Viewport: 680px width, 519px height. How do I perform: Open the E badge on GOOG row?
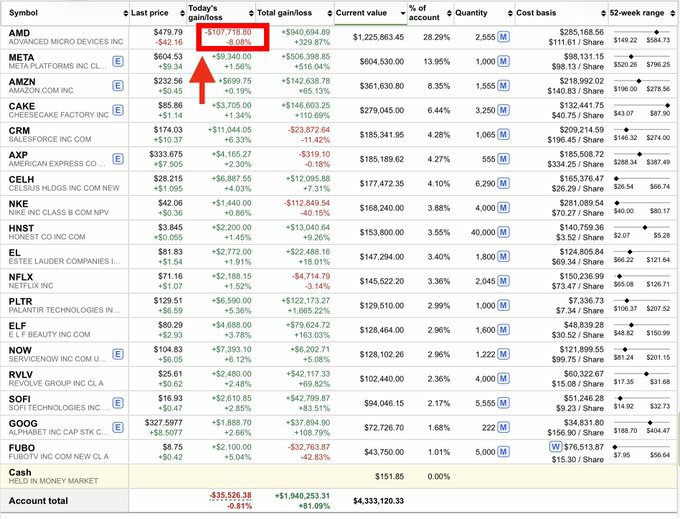click(118, 428)
